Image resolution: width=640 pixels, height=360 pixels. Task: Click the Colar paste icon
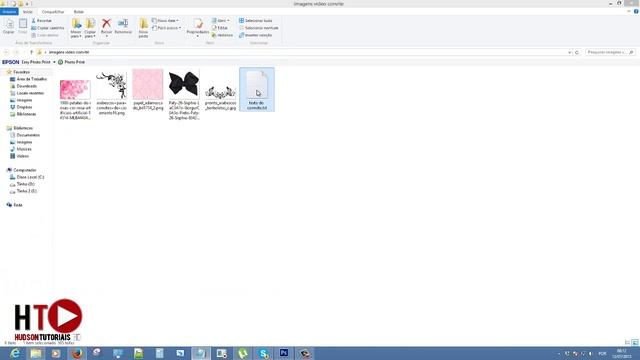coord(23,26)
